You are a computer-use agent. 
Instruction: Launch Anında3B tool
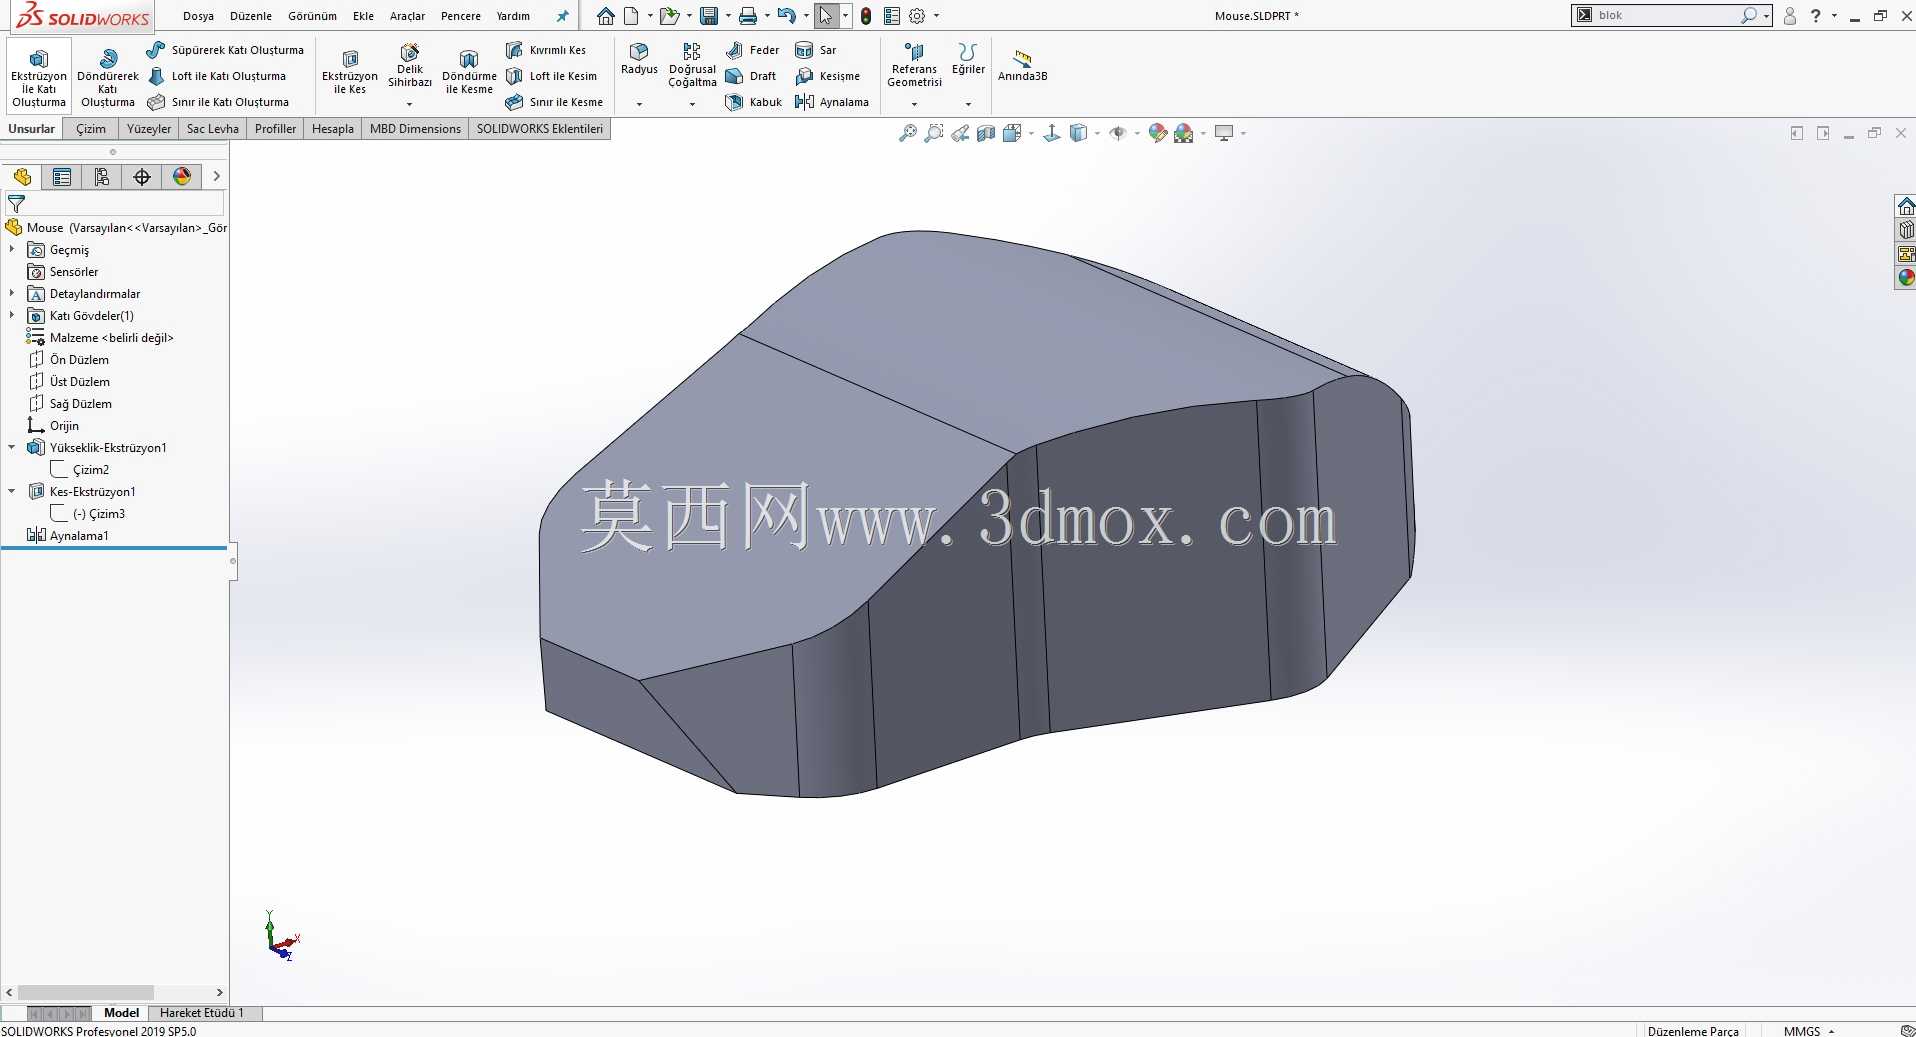(1022, 66)
